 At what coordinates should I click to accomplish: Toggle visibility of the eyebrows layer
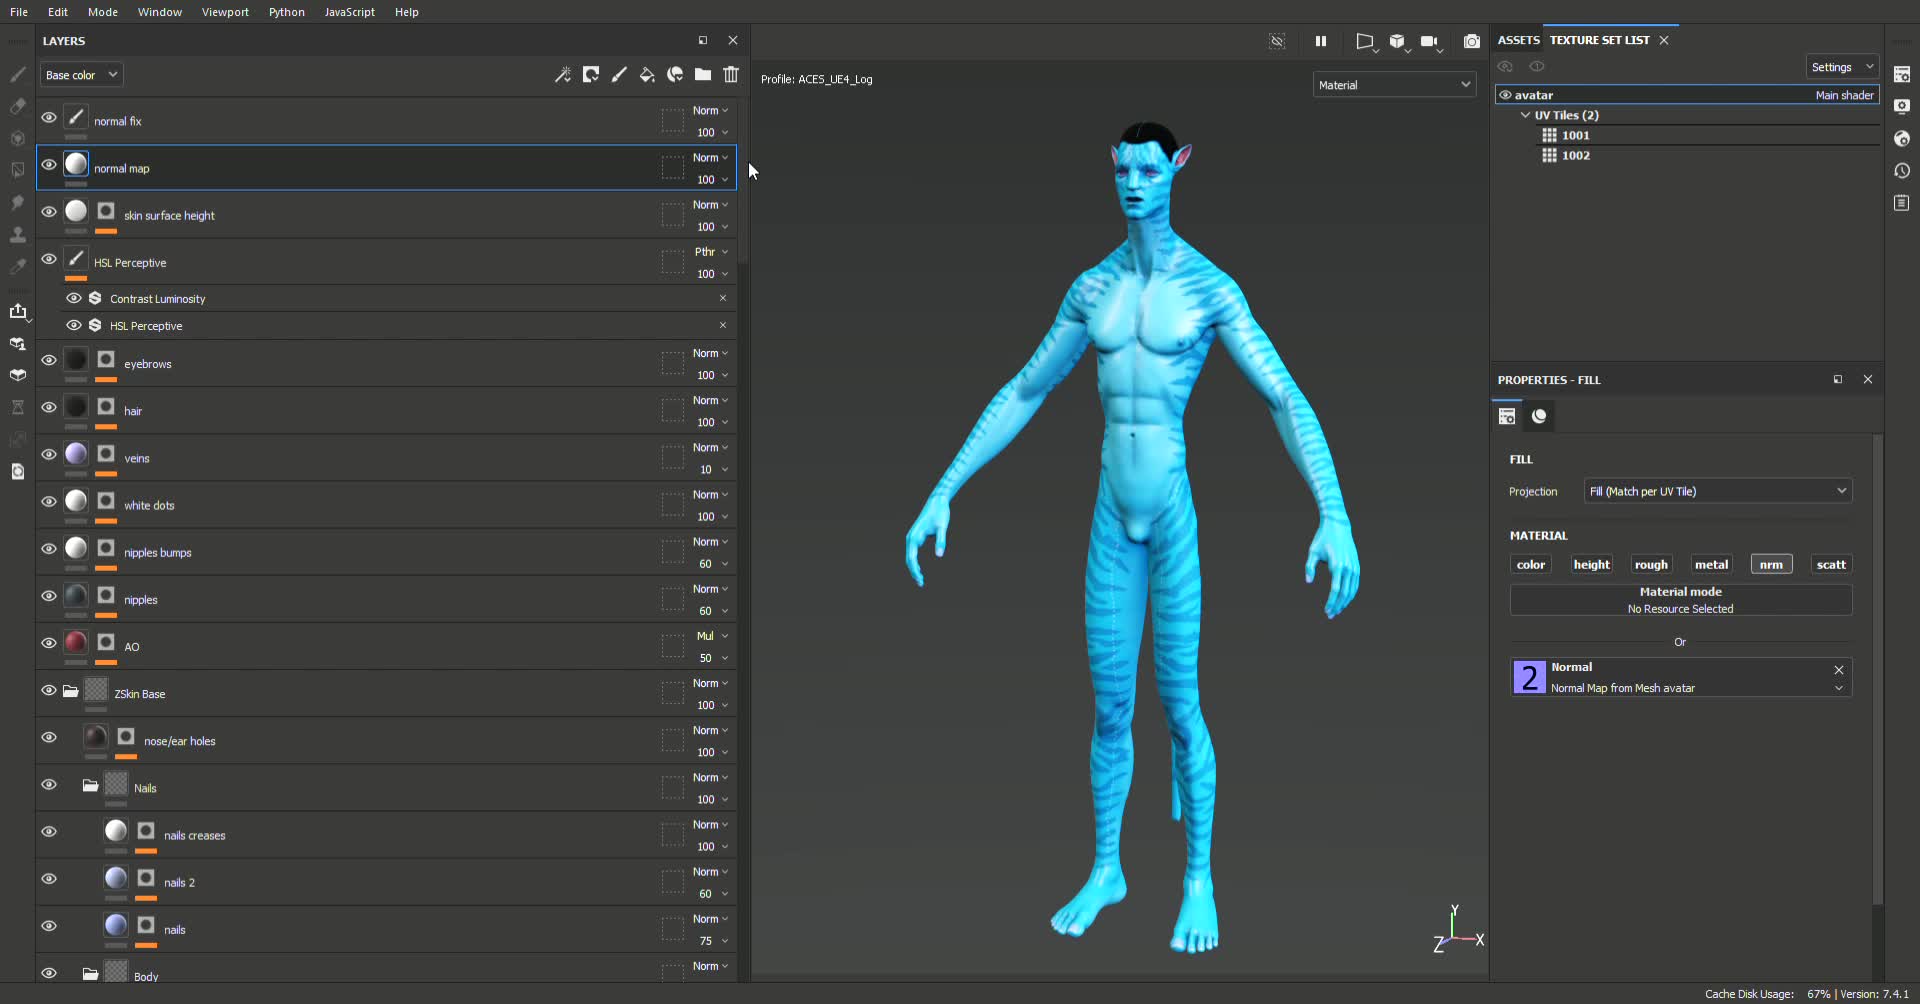(48, 360)
